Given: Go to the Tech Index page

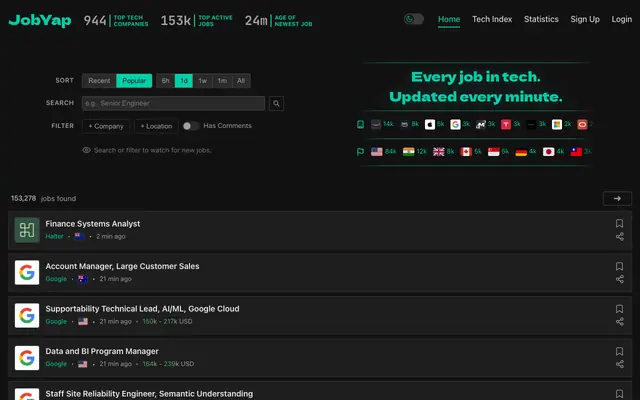Looking at the screenshot, I should (x=492, y=19).
